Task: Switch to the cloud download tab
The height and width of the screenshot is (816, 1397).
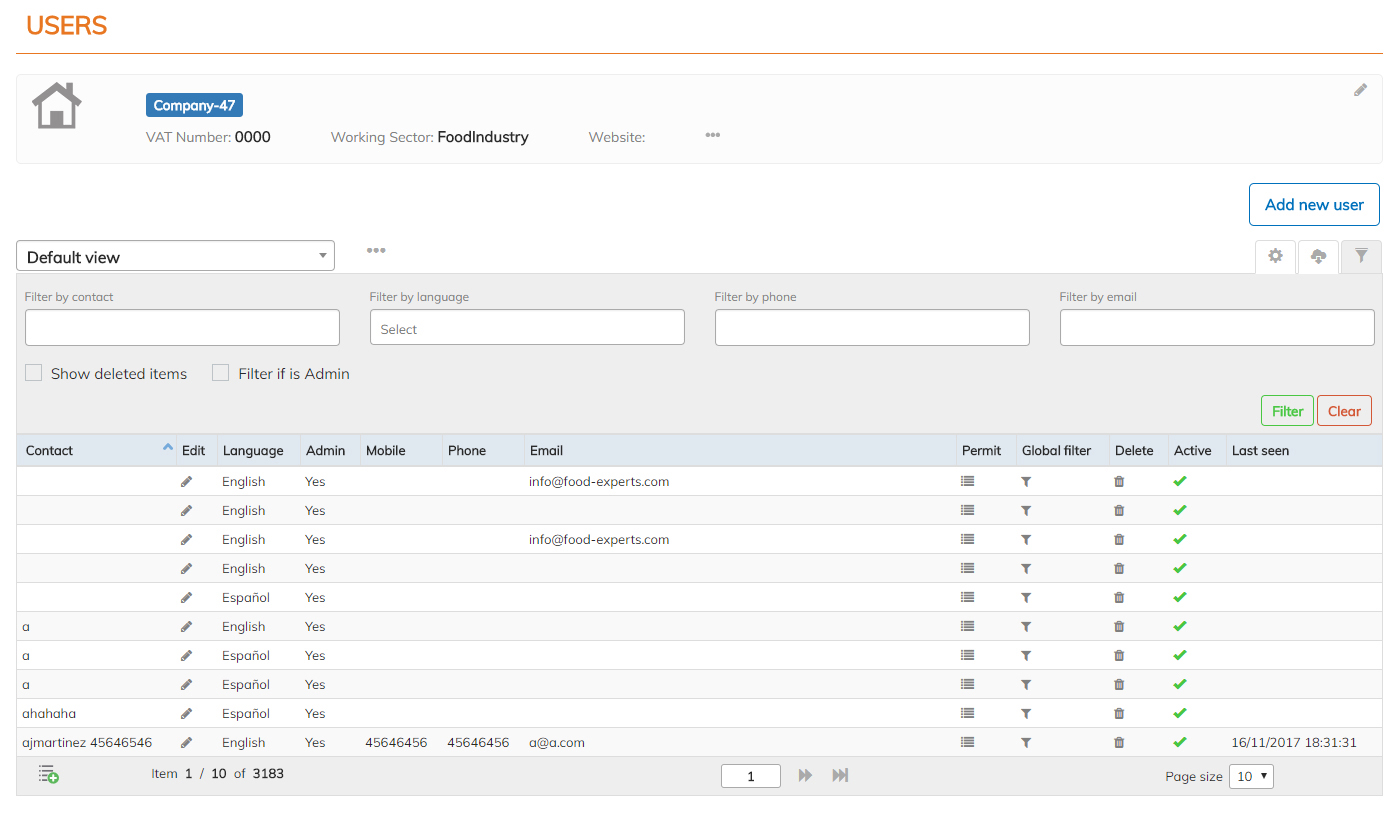Action: [x=1318, y=256]
